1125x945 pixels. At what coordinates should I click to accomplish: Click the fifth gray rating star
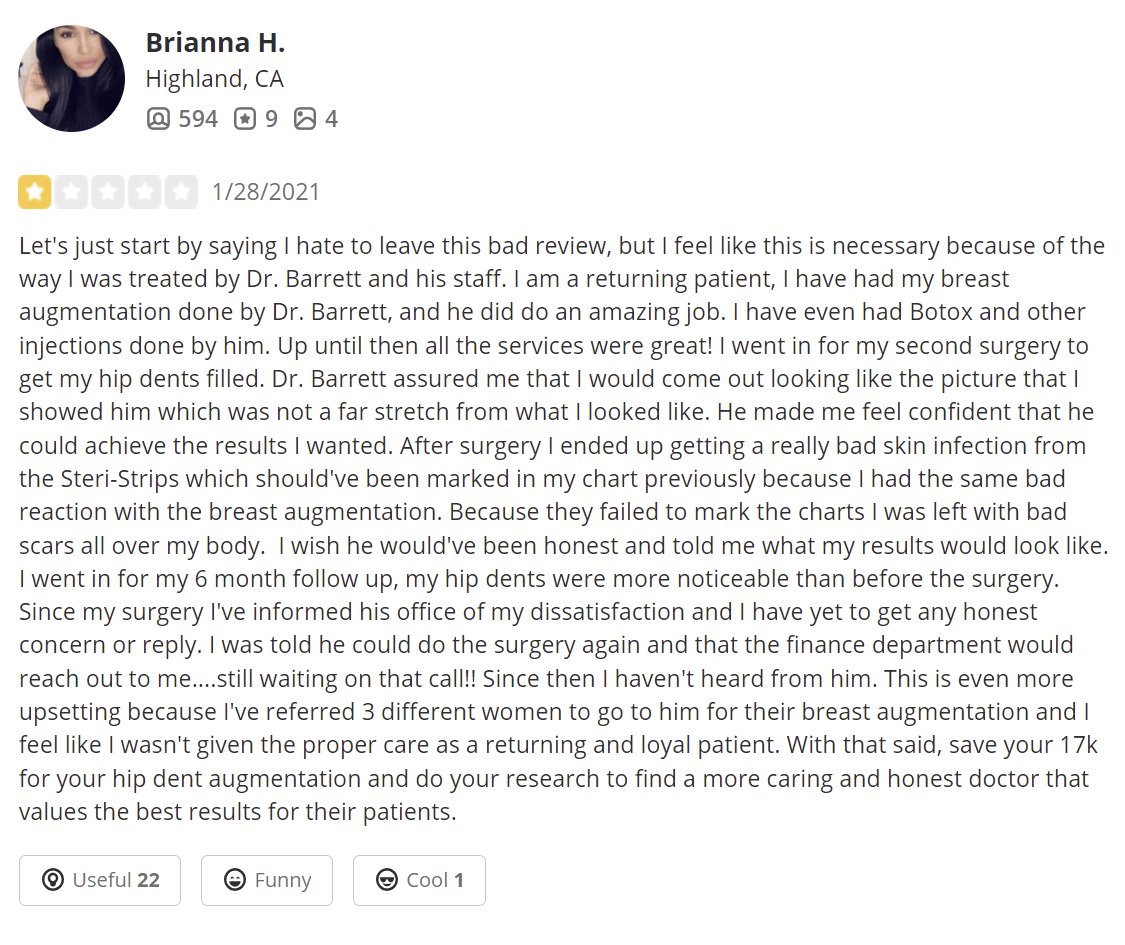[181, 192]
